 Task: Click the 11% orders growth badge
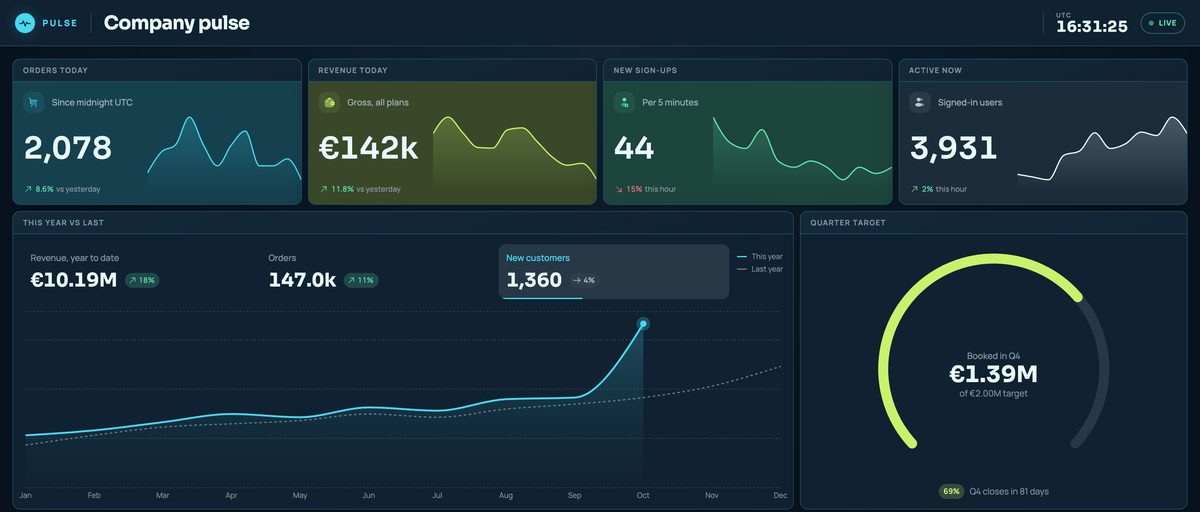coord(361,280)
